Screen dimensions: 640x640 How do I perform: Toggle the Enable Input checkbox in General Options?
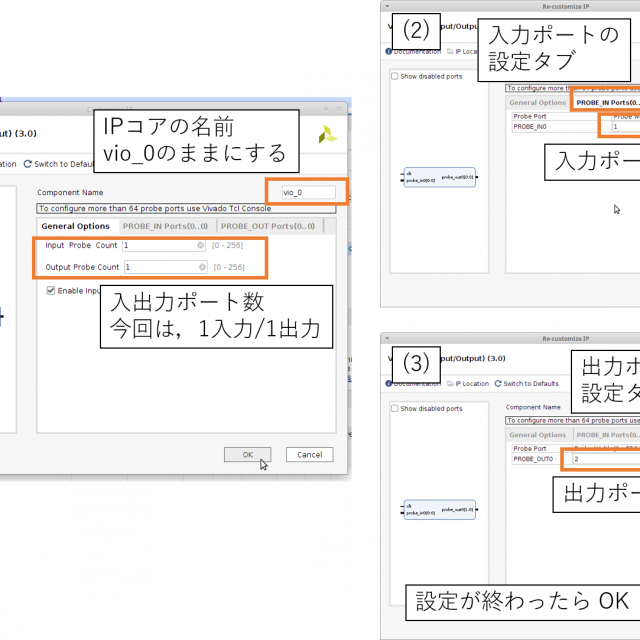coord(52,291)
